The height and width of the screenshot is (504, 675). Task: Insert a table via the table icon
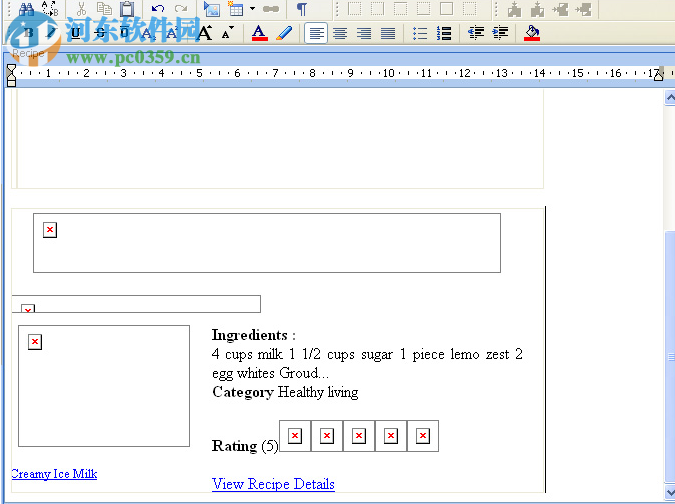235,9
